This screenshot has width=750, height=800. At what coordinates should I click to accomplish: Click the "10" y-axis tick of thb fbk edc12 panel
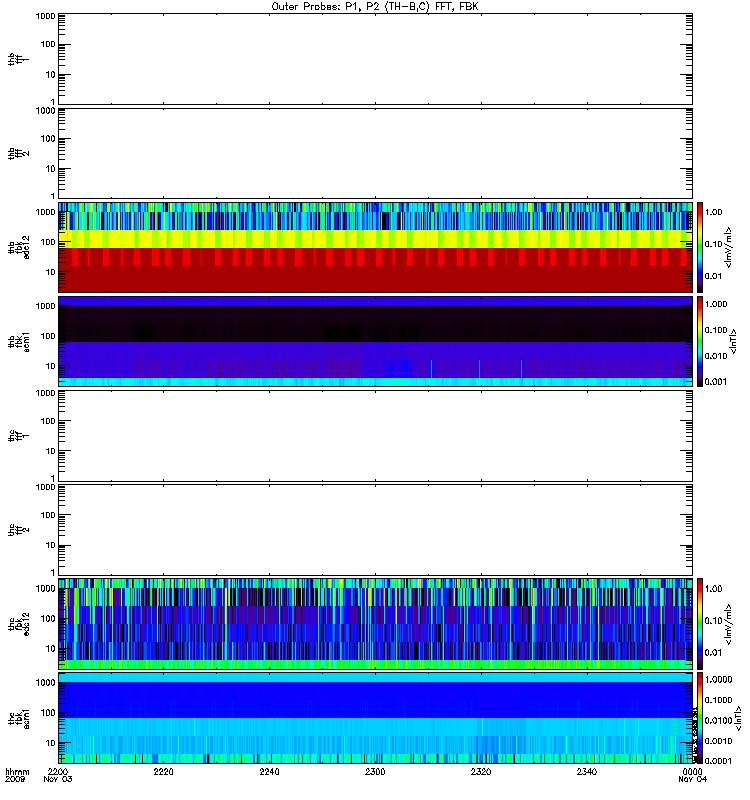tap(51, 272)
